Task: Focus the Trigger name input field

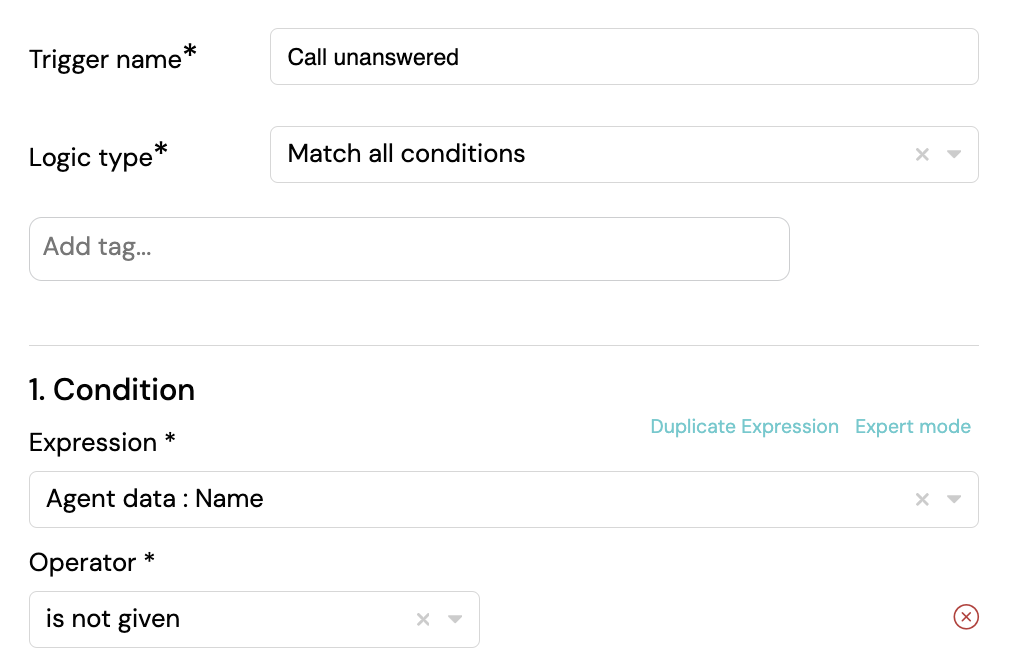Action: pos(623,57)
